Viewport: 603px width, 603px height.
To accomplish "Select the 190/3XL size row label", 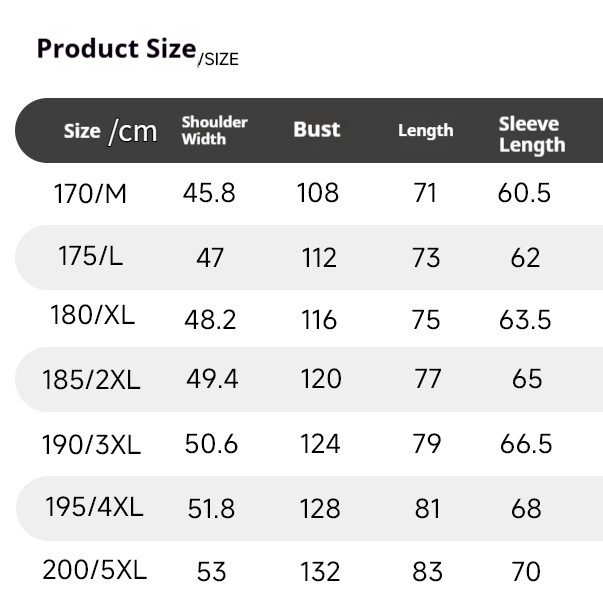I will tap(92, 443).
